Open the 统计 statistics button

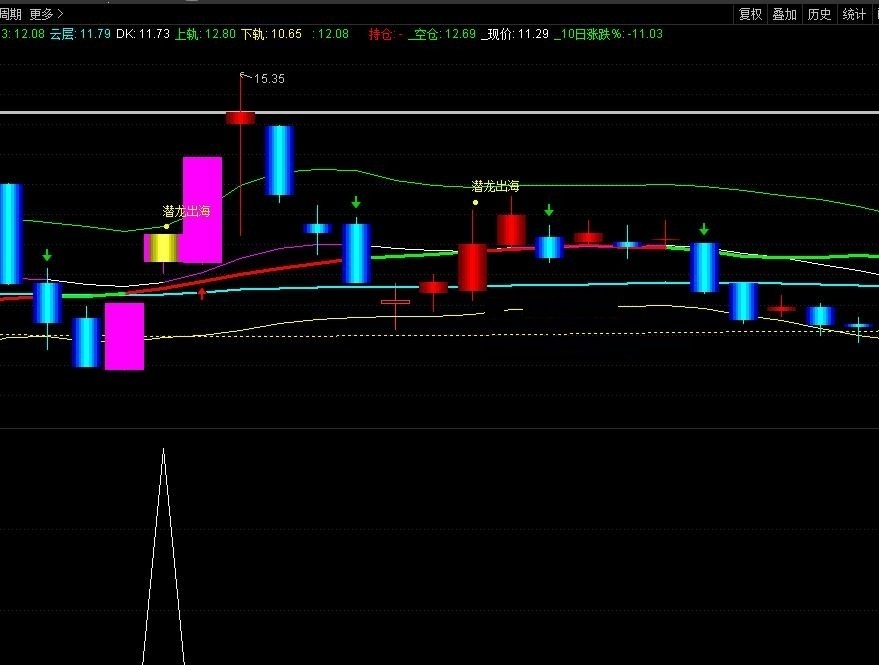coord(854,15)
